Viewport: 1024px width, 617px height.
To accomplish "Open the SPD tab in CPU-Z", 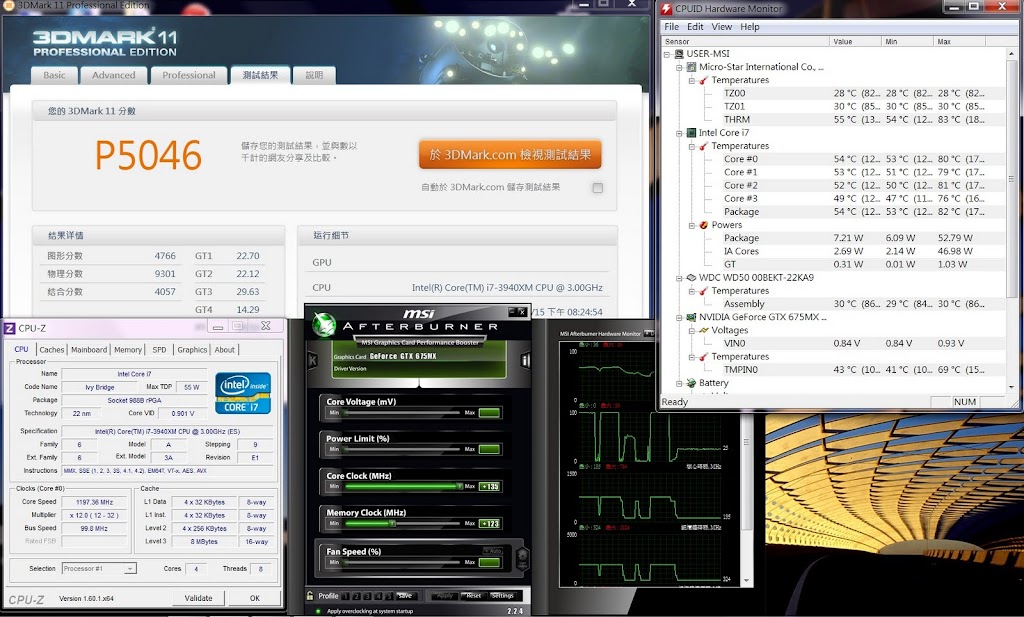I will [x=159, y=350].
